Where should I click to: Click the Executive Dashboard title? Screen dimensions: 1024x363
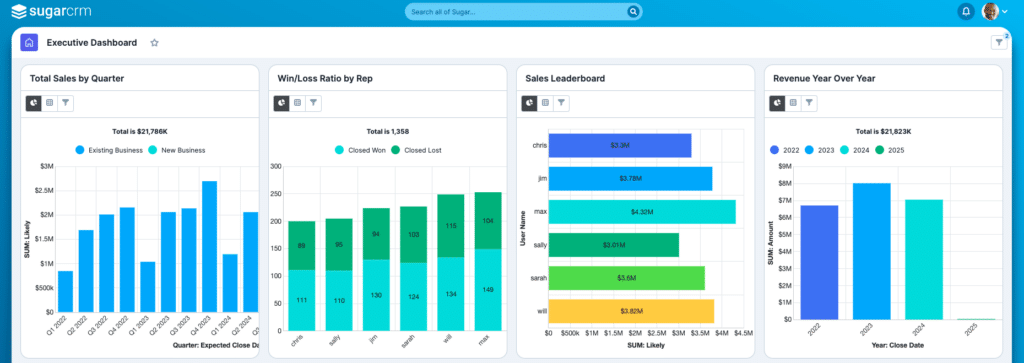91,42
